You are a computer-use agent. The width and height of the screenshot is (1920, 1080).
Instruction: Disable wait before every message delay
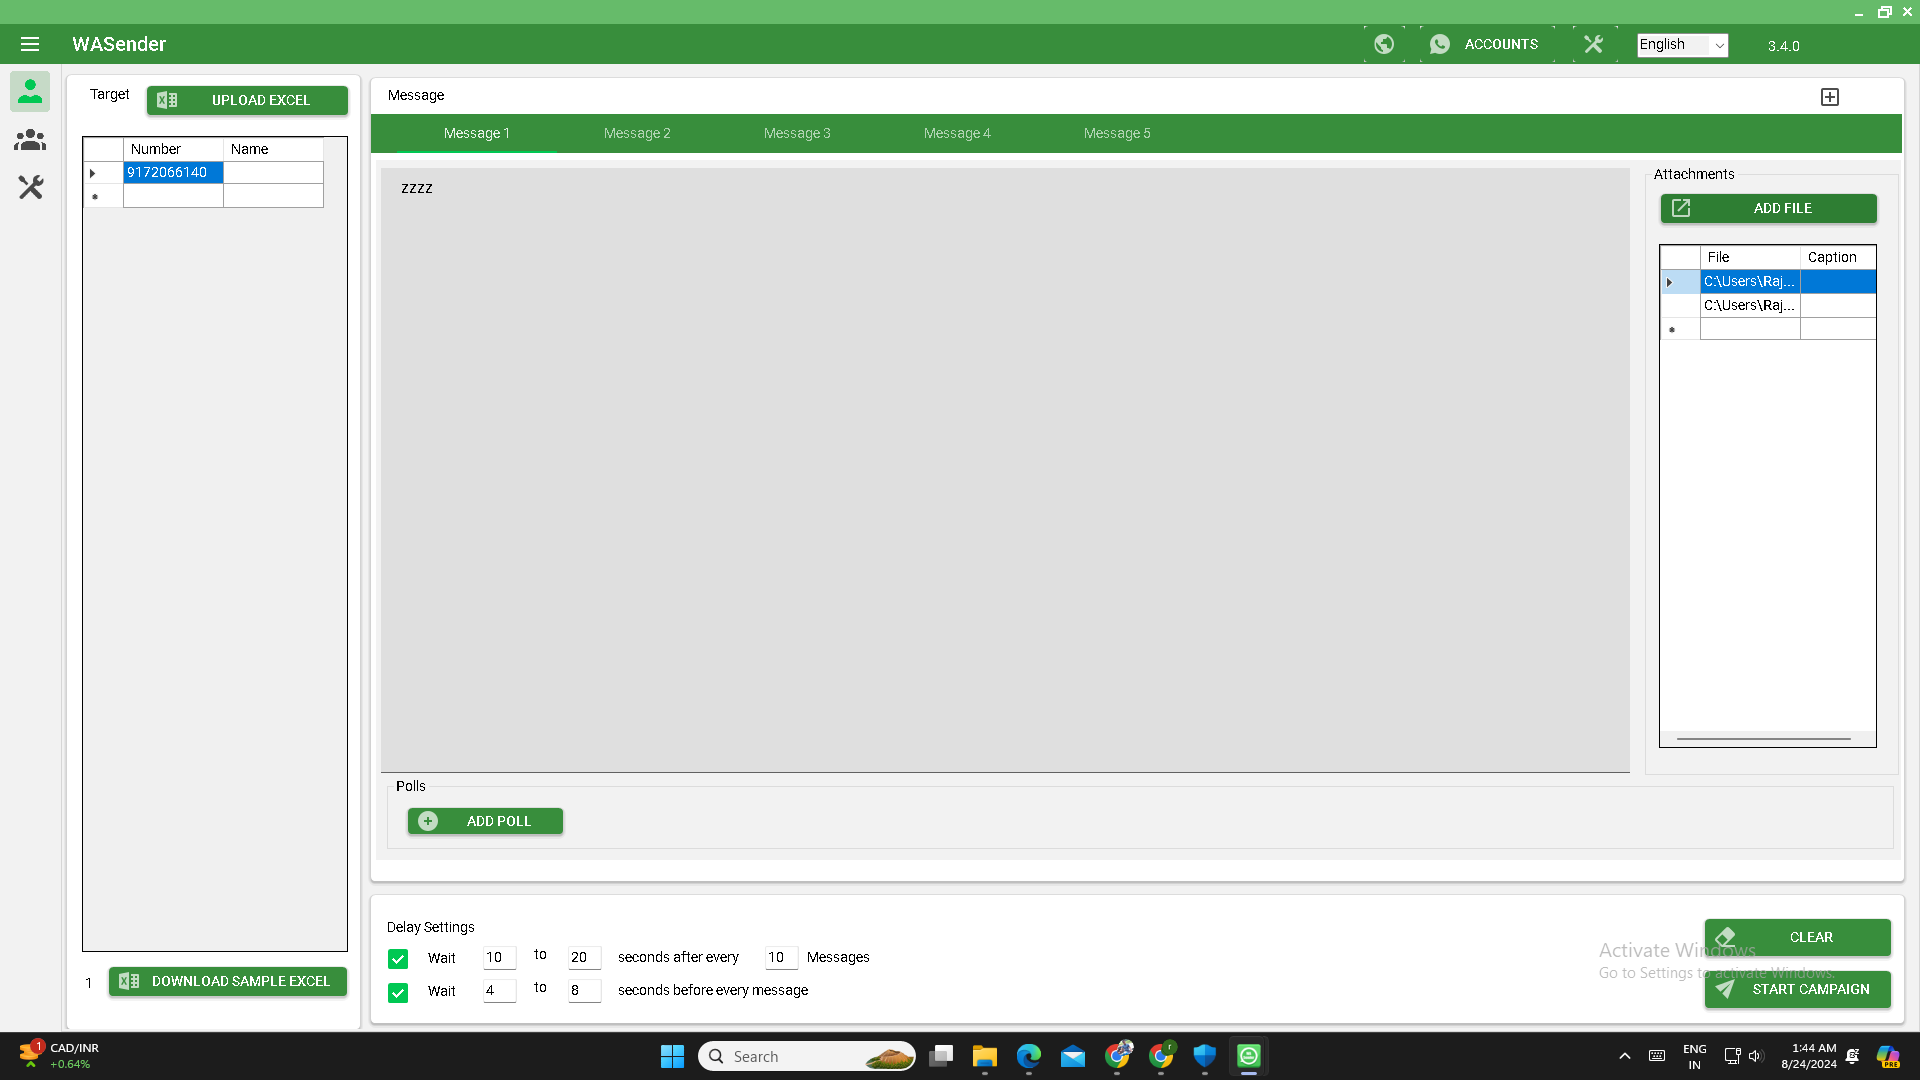coord(398,993)
